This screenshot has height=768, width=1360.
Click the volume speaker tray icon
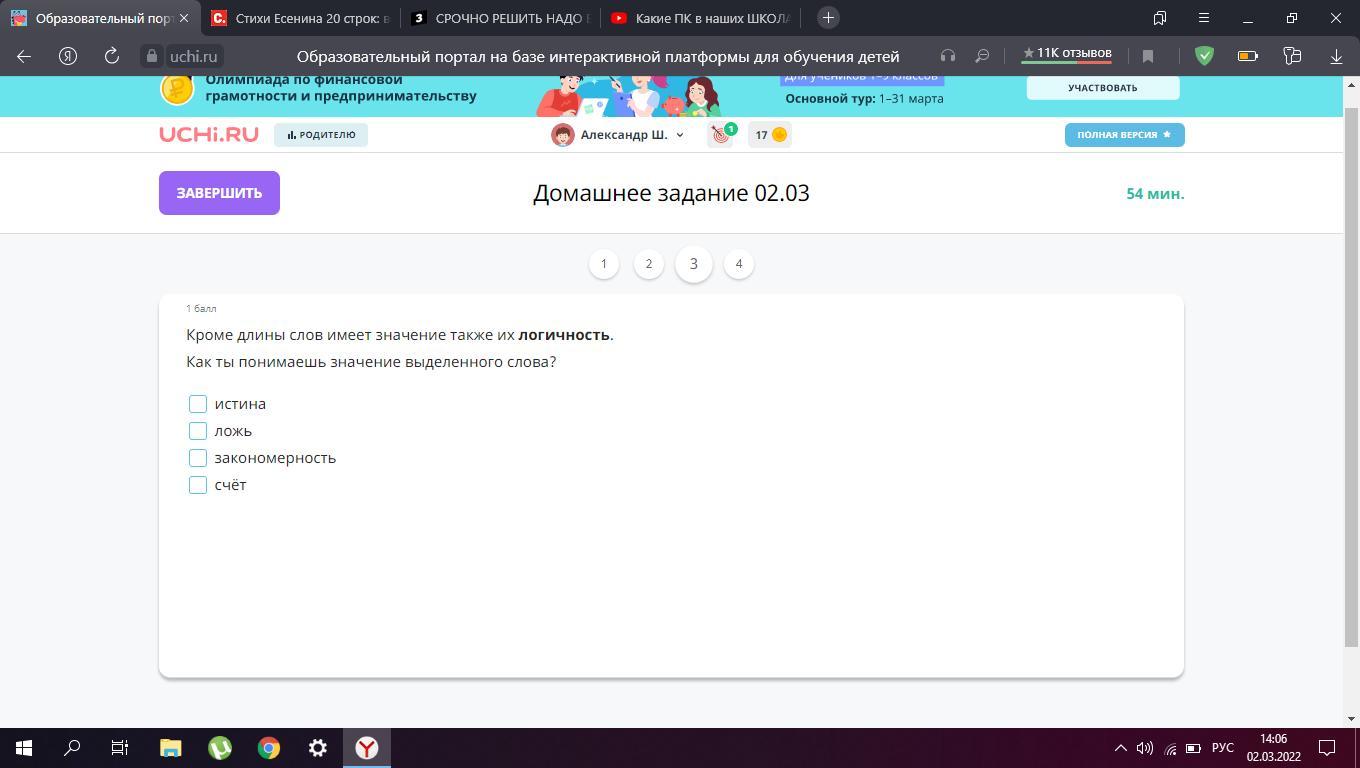[1145, 748]
